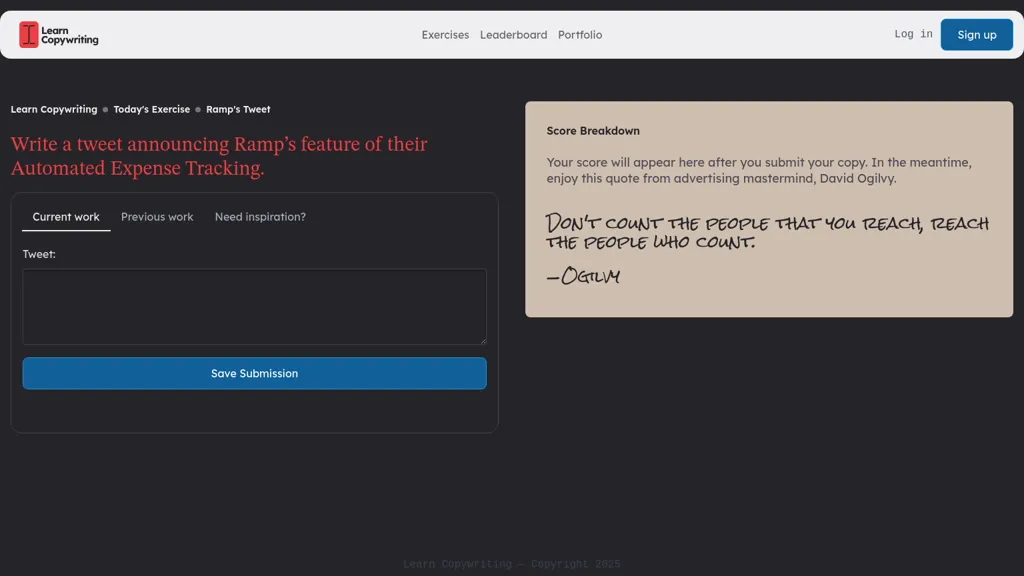The width and height of the screenshot is (1024, 576).
Task: Switch to the Previous work tab
Action: pos(157,216)
